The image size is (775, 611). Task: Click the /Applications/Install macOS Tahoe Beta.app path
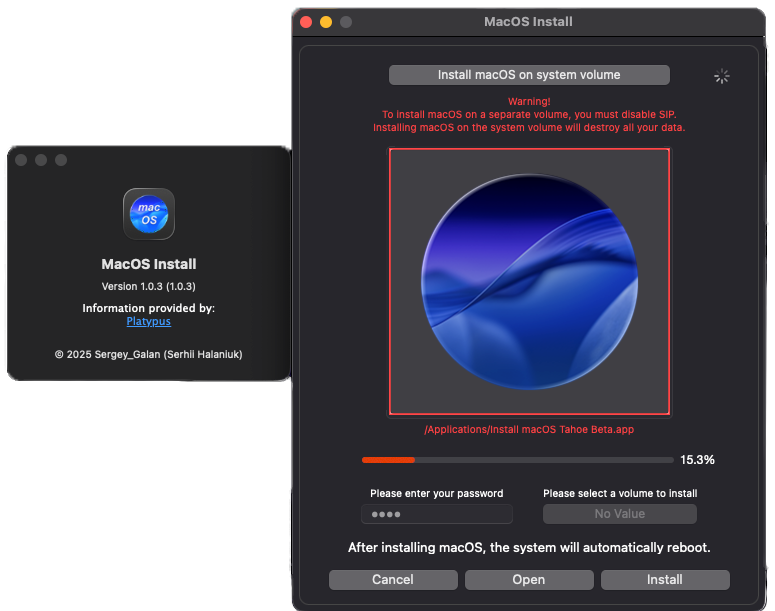[529, 430]
